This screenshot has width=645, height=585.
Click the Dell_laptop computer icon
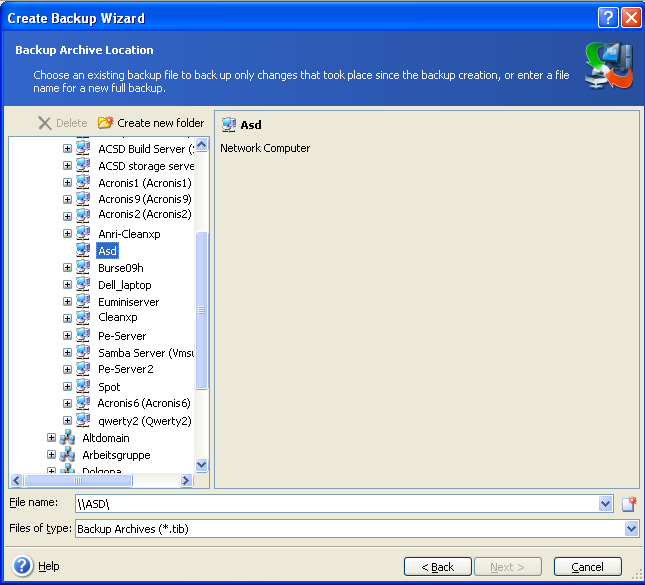[x=83, y=284]
